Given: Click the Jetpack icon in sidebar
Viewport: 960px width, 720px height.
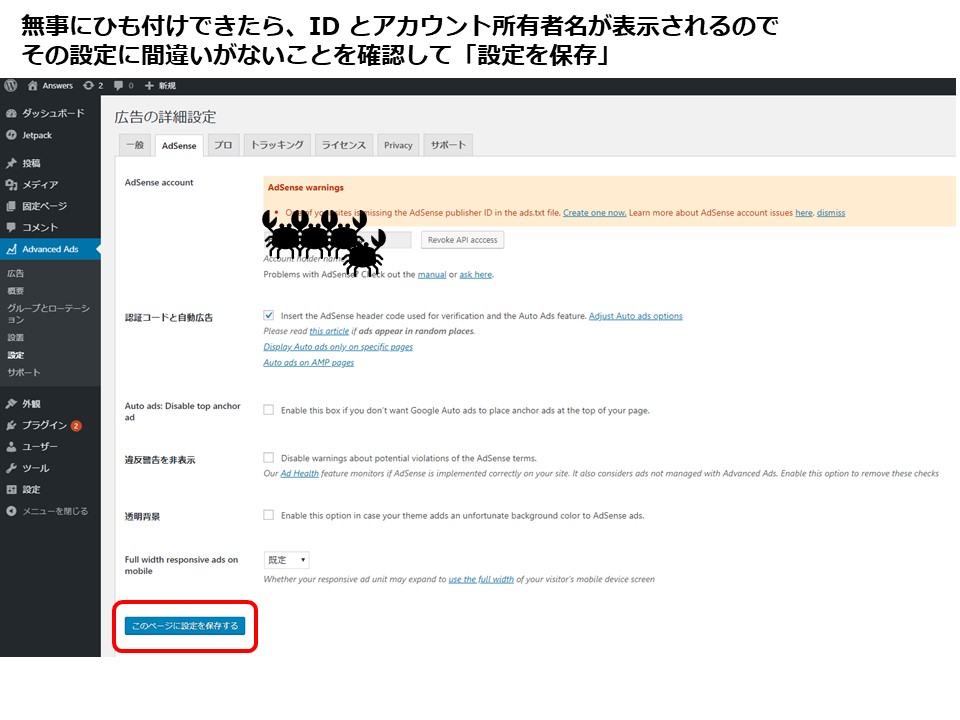Looking at the screenshot, I should pos(11,135).
